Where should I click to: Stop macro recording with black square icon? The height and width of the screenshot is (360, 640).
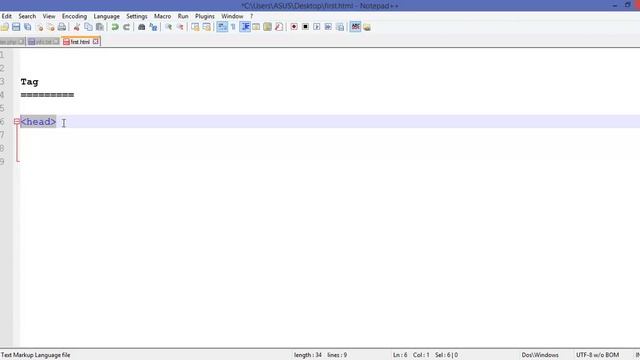pos(305,27)
